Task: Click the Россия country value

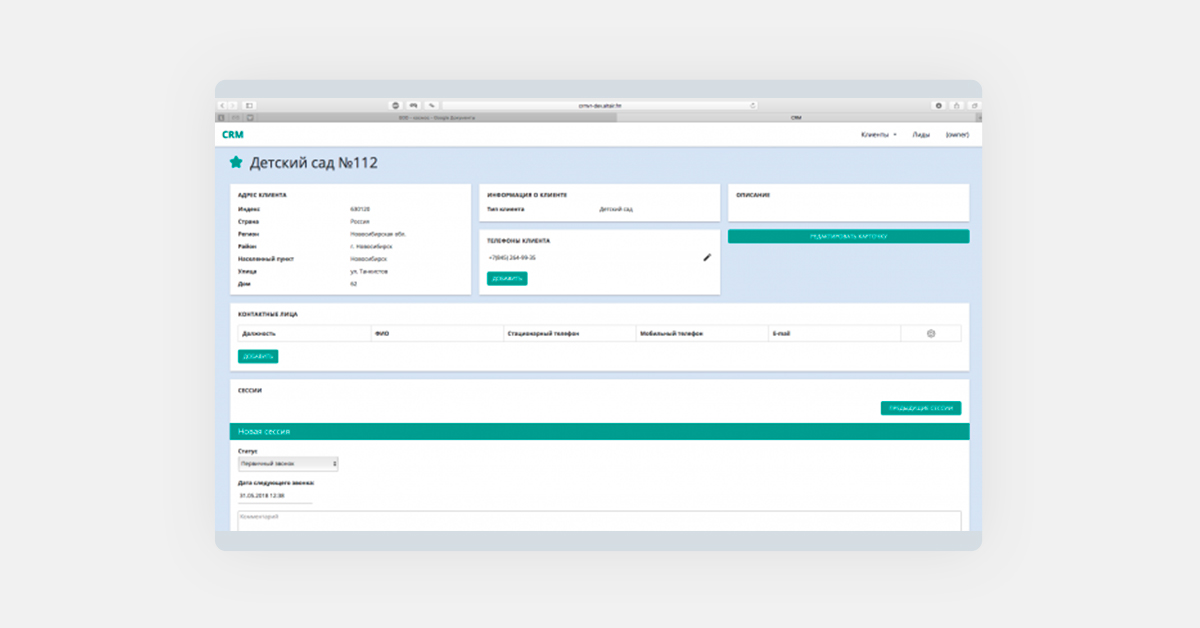Action: click(360, 221)
